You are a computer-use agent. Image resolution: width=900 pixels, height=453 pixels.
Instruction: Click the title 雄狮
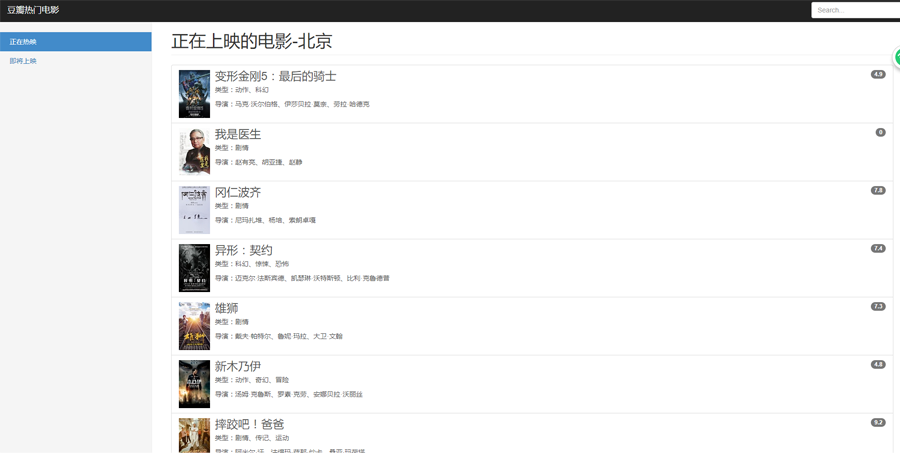coord(226,308)
